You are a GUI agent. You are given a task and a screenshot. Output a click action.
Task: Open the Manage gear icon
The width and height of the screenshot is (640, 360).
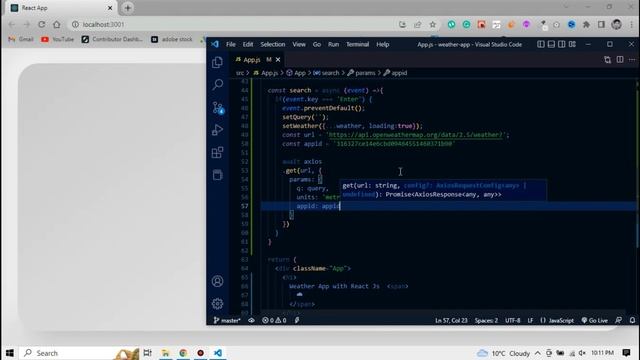point(218,304)
